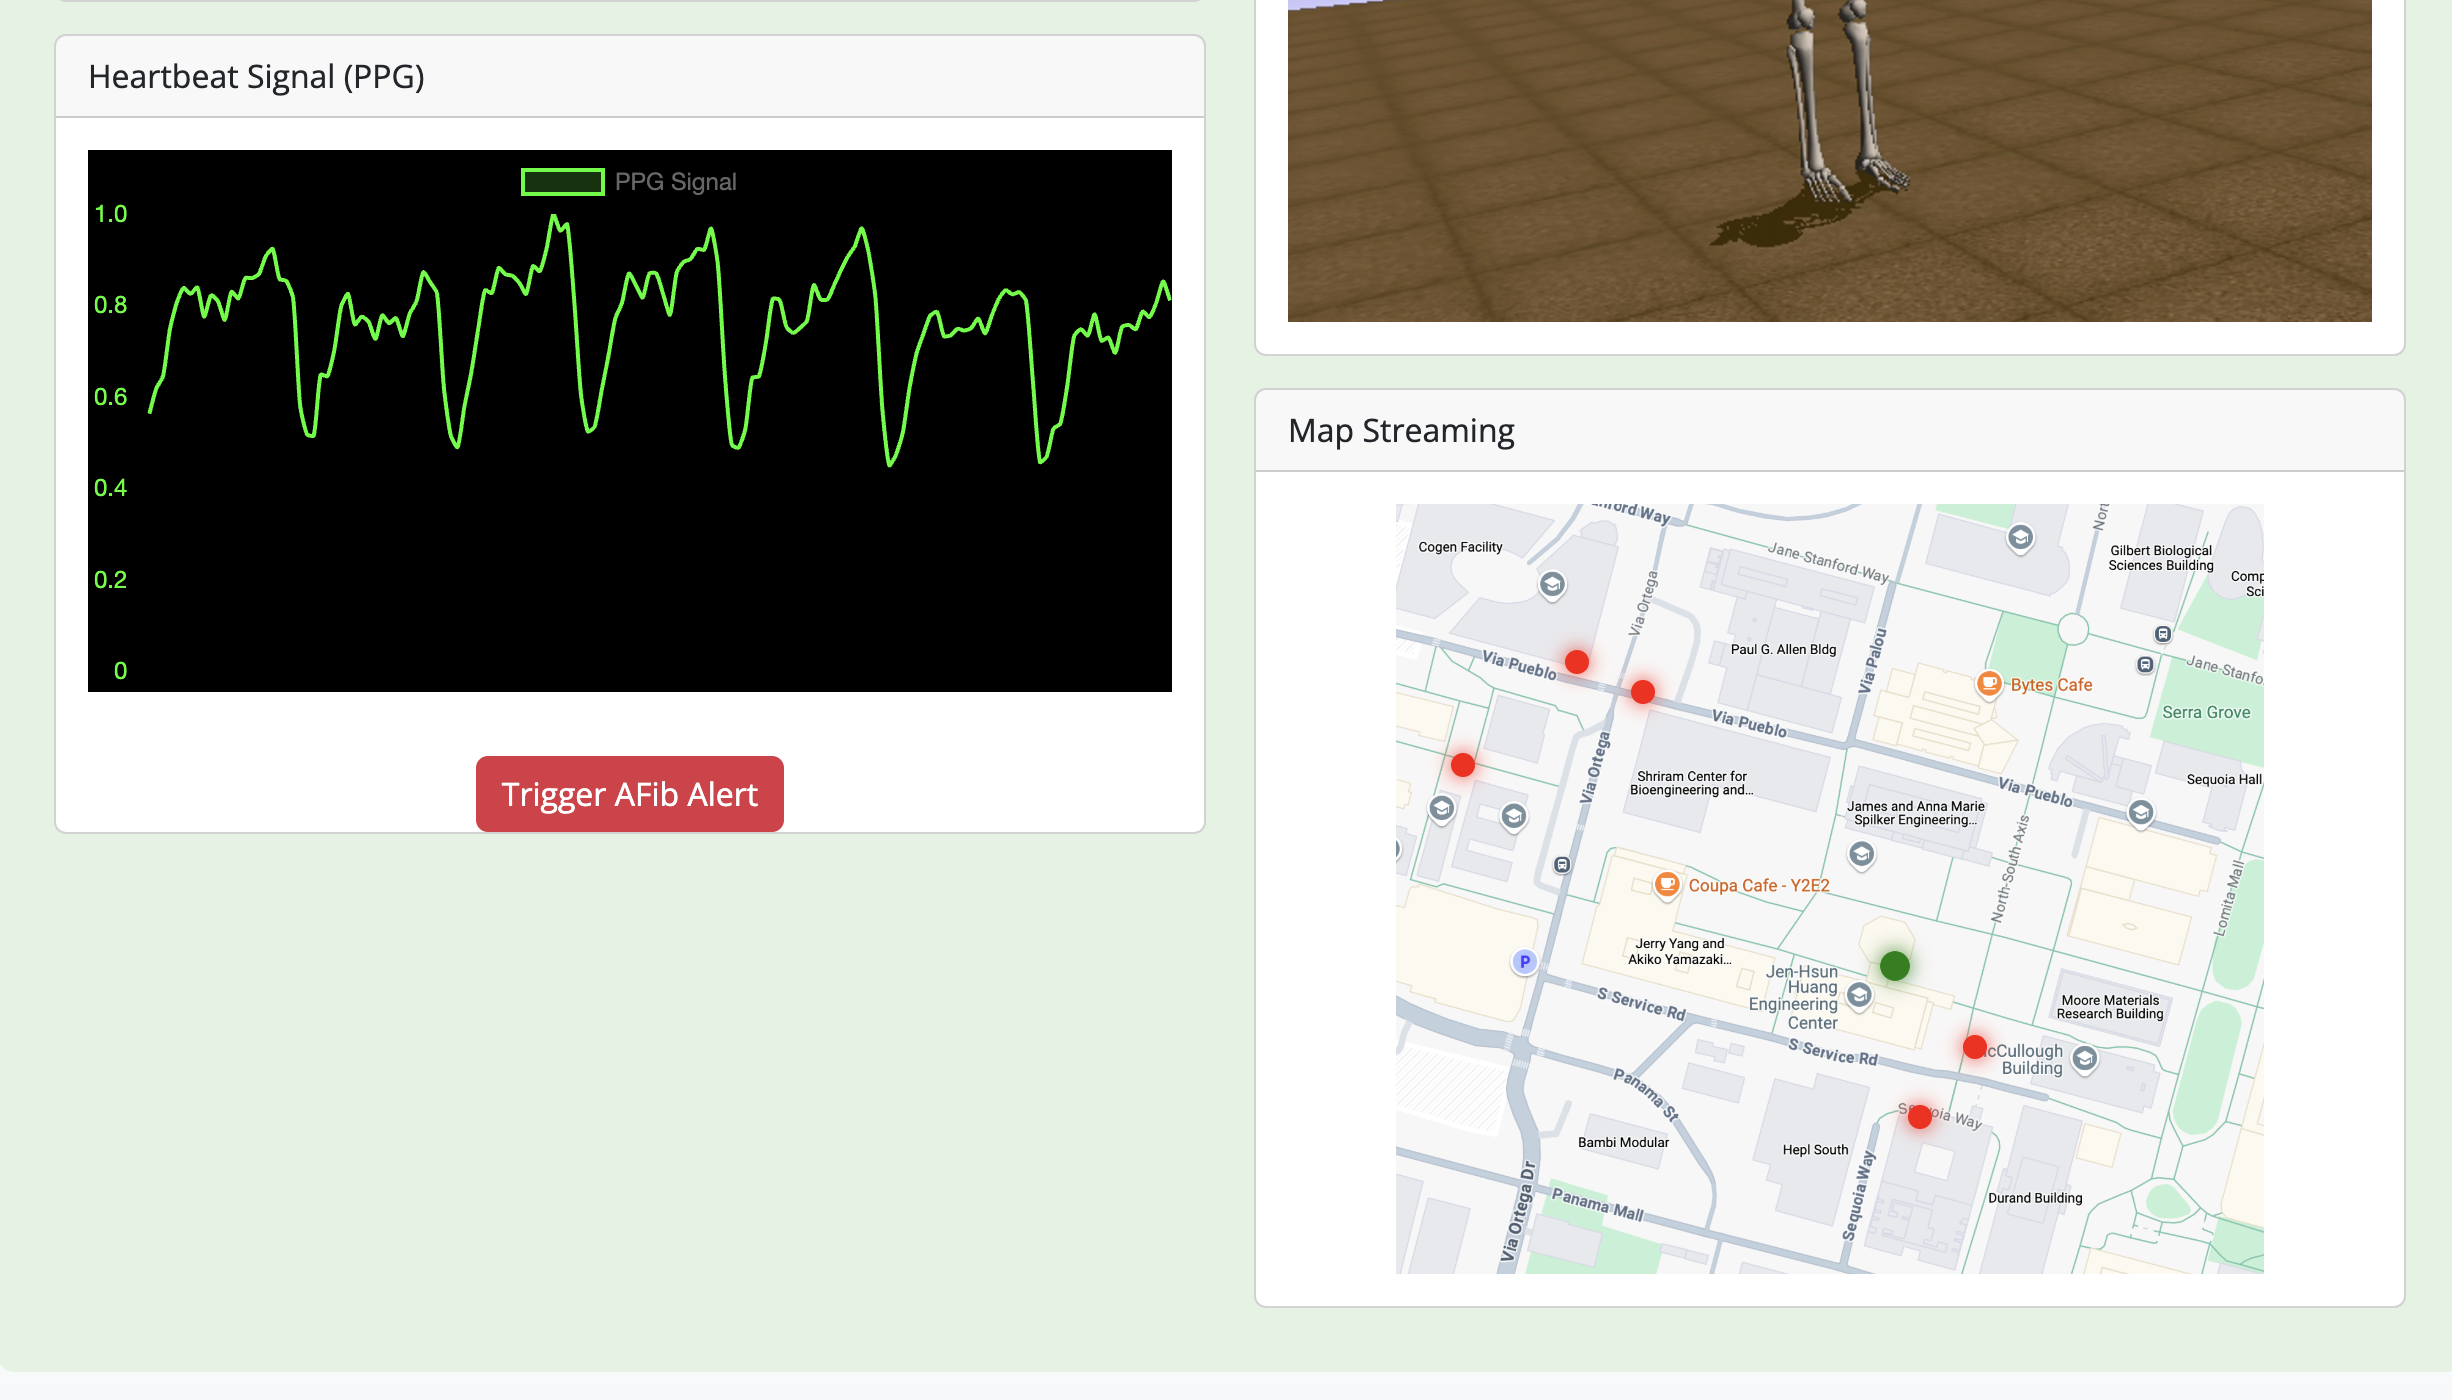This screenshot has height=1400, width=2452.
Task: Click the PPG waveform chart
Action: (629, 420)
